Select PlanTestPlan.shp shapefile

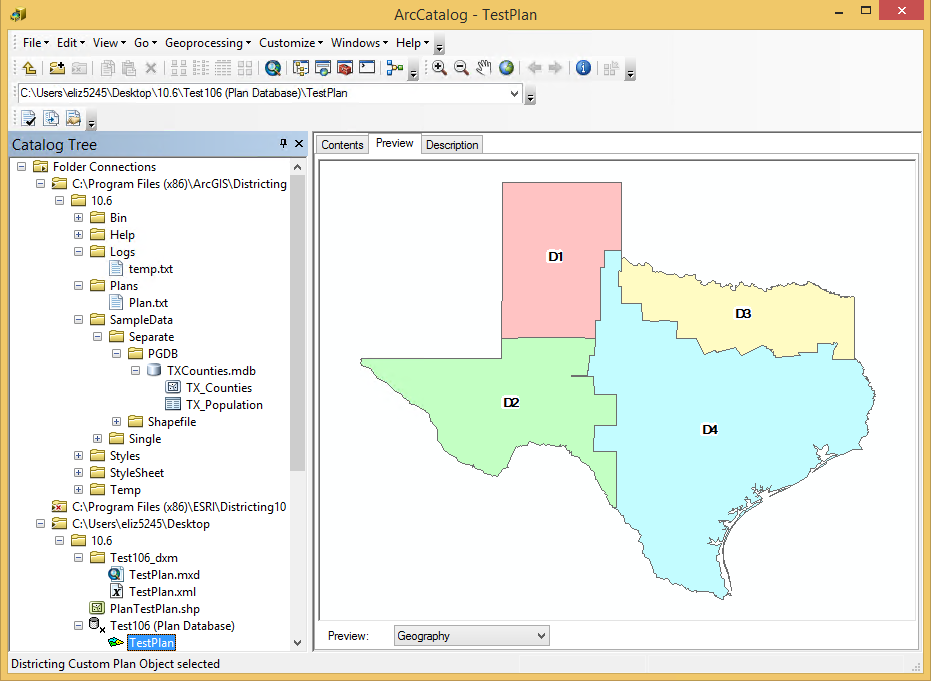(x=155, y=609)
